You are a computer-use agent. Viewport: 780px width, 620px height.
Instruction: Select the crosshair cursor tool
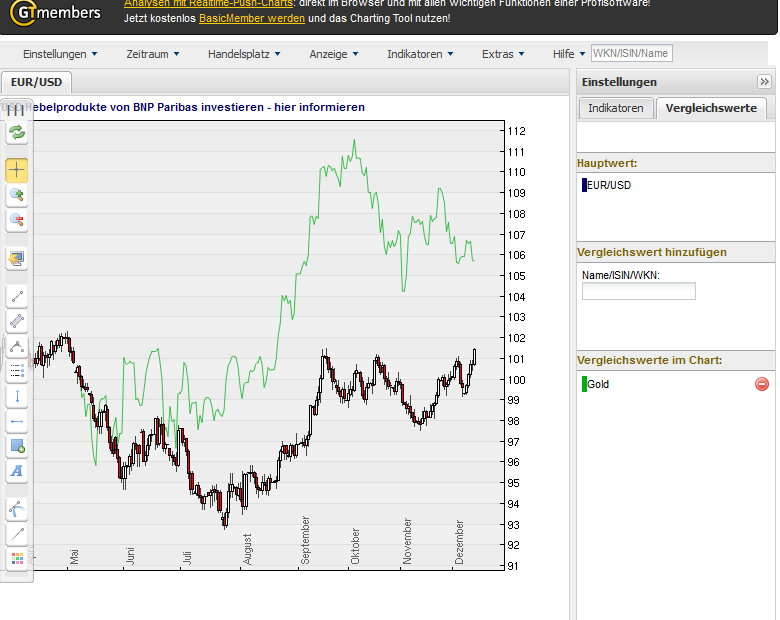(16, 170)
